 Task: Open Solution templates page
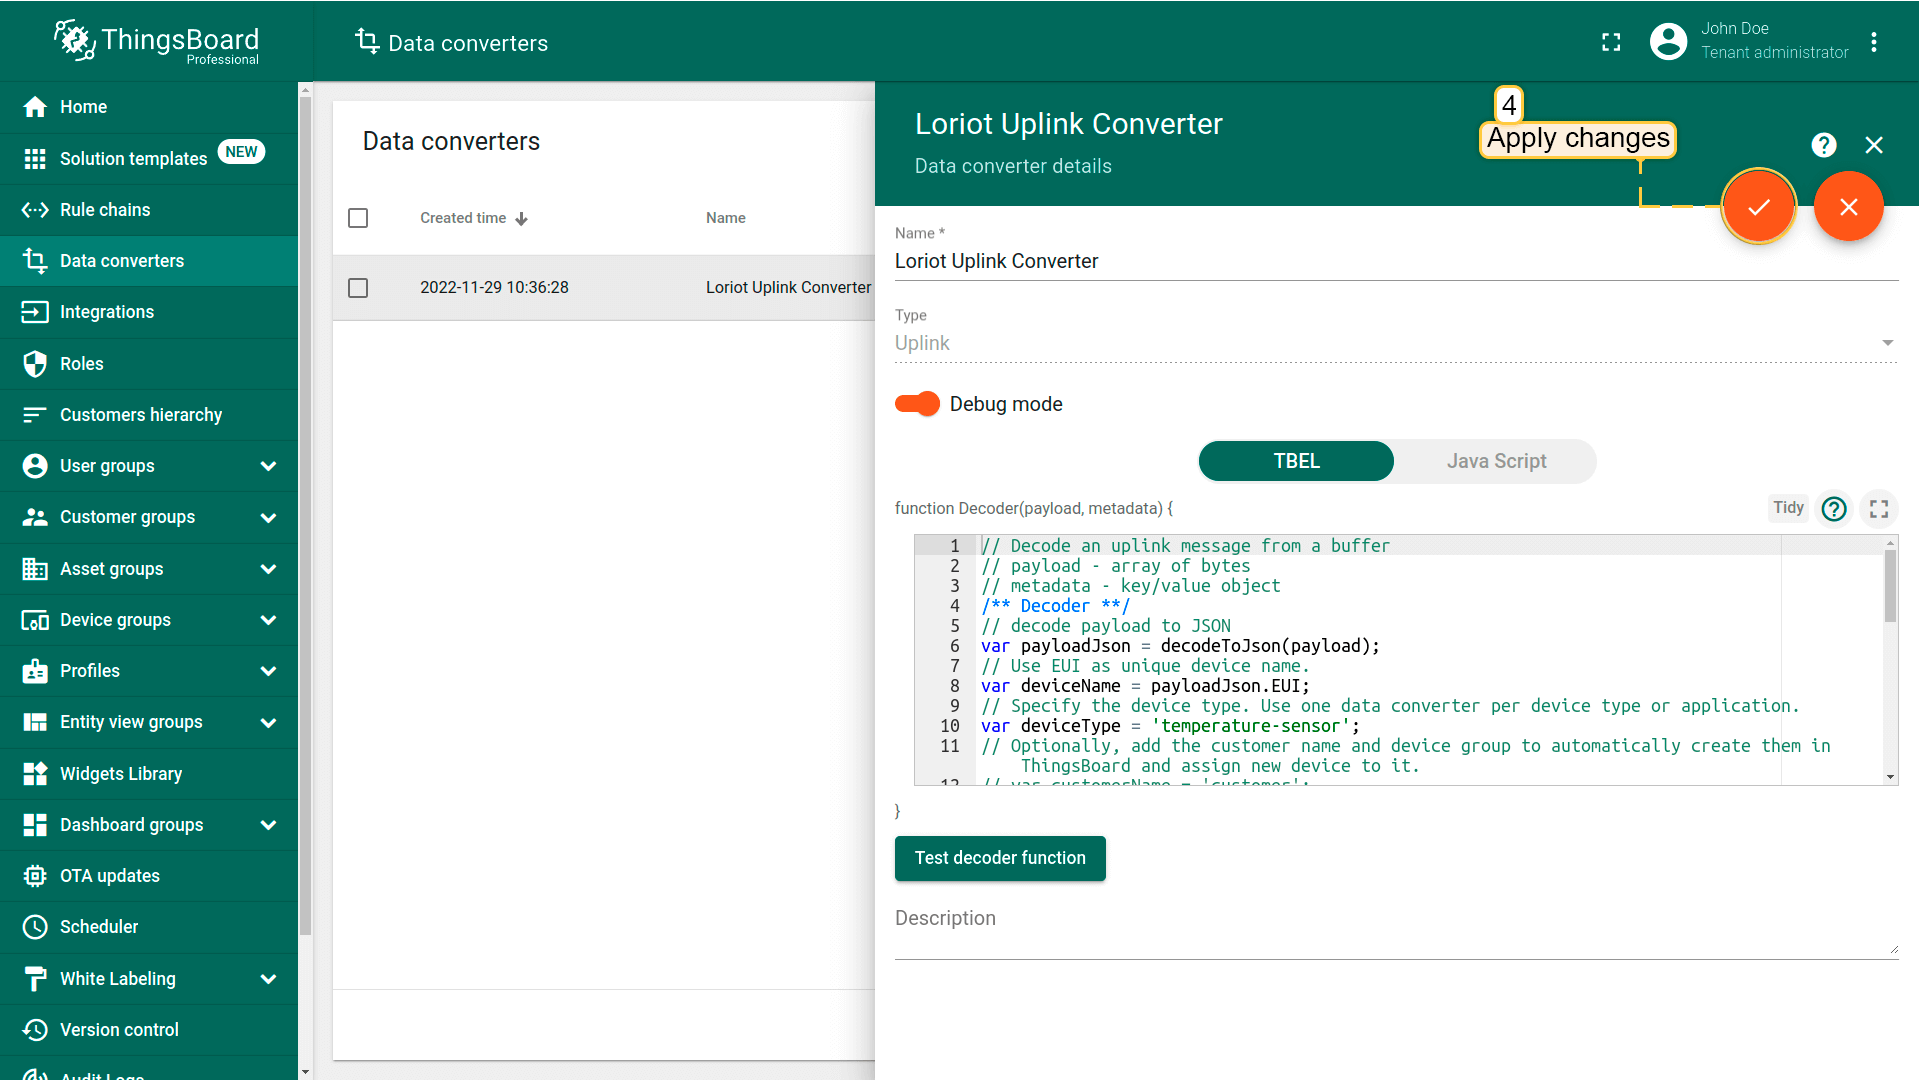149,158
